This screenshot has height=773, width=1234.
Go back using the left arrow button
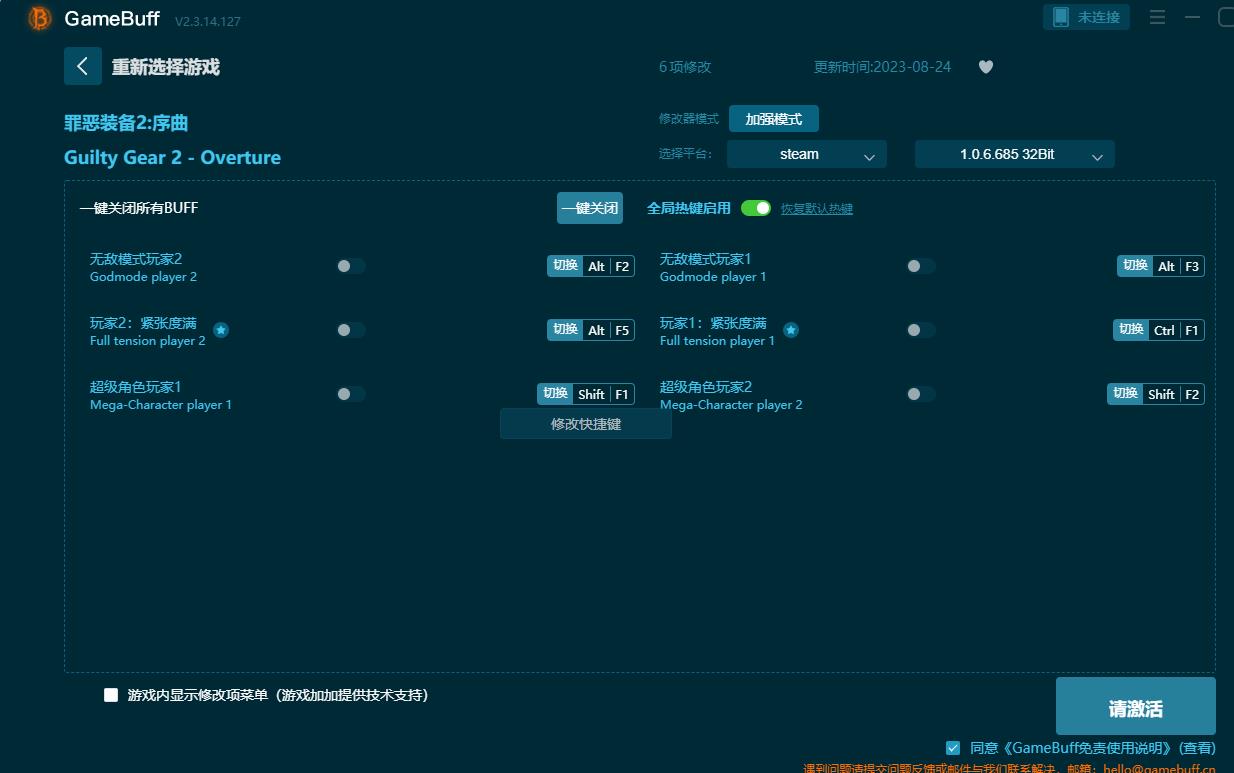[x=83, y=66]
